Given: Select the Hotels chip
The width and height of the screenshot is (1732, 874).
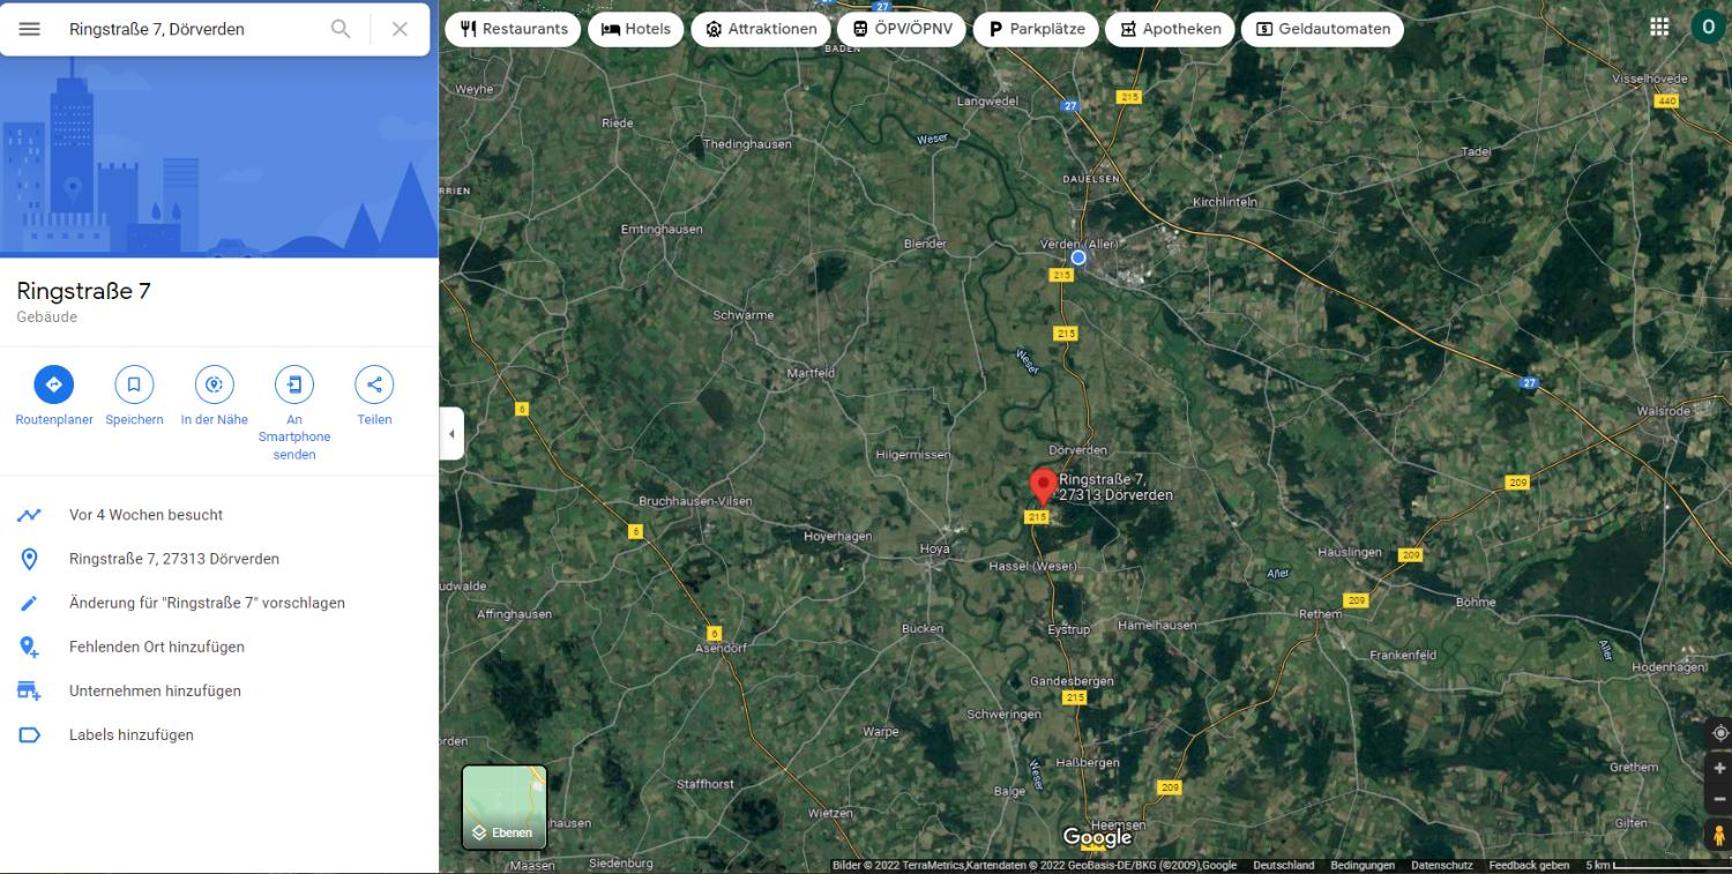Looking at the screenshot, I should point(636,29).
